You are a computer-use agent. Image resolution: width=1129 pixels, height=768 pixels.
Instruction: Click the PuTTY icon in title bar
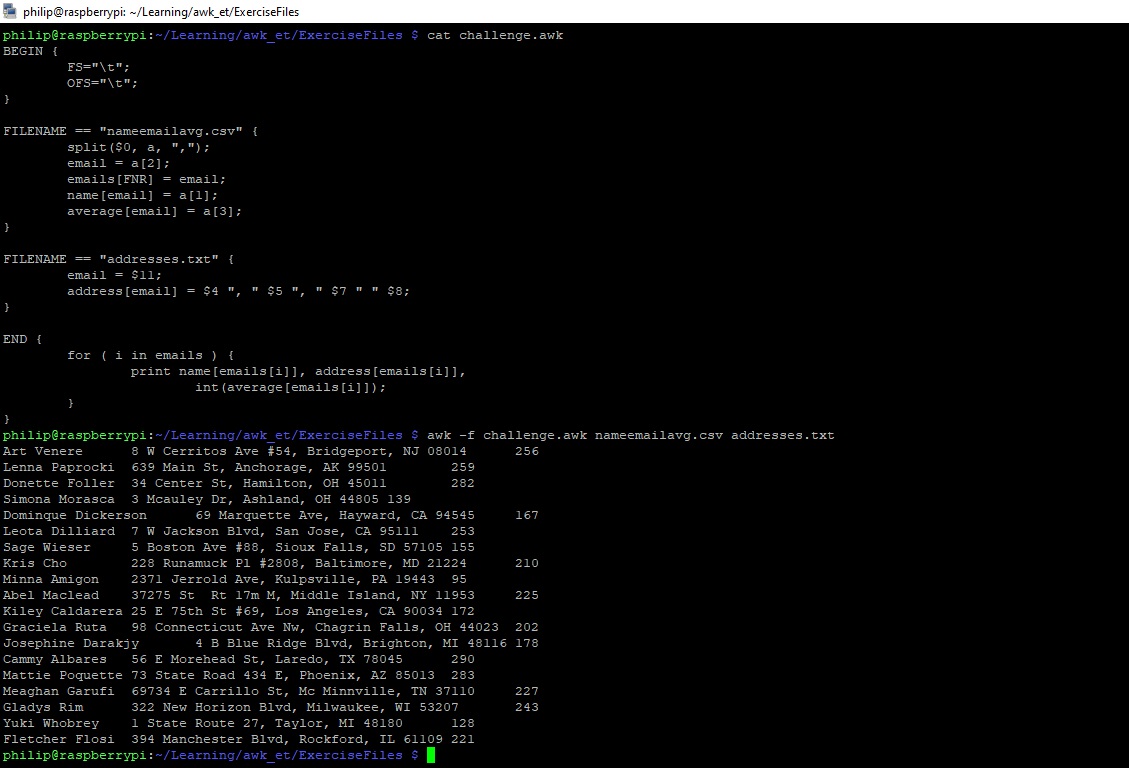[9, 11]
